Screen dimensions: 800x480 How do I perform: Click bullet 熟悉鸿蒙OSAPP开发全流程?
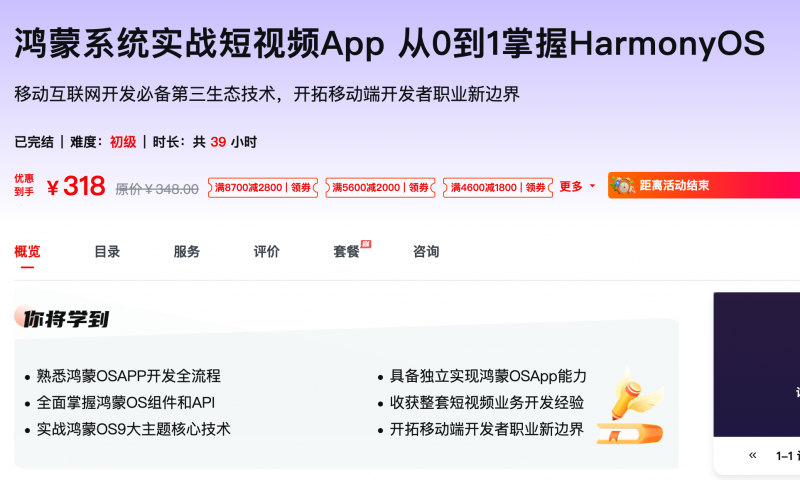point(129,376)
